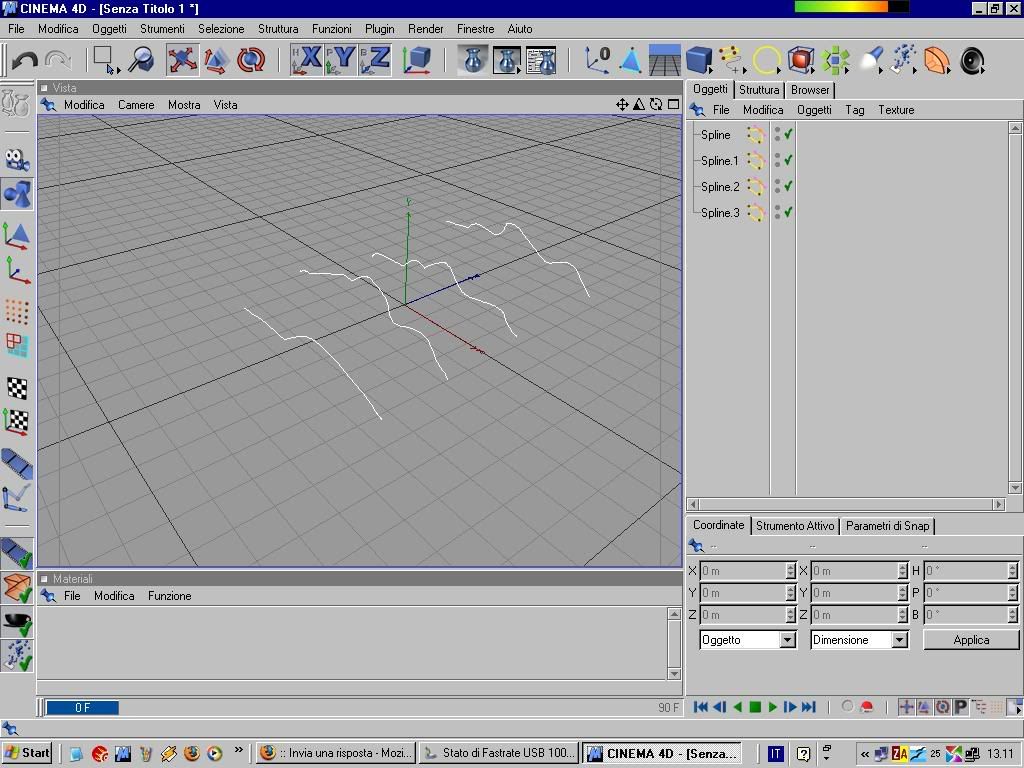This screenshot has height=768, width=1024.
Task: Toggle Z axis lock
Action: click(x=375, y=60)
